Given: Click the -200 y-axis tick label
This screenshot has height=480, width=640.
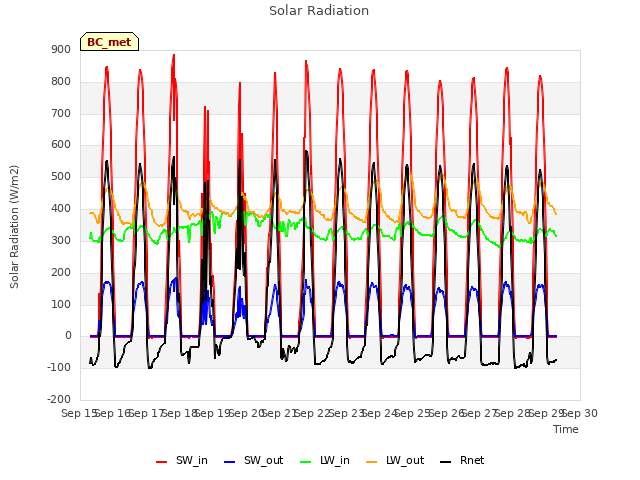Looking at the screenshot, I should 59,399.
